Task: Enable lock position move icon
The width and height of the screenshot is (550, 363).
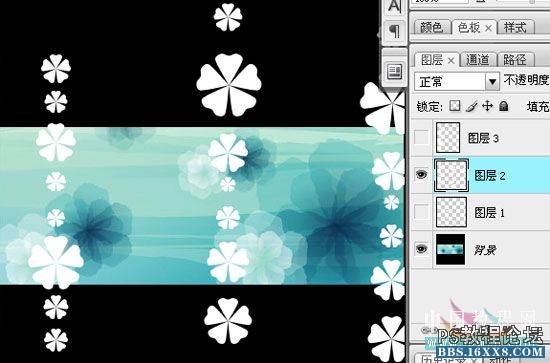Action: [488, 106]
